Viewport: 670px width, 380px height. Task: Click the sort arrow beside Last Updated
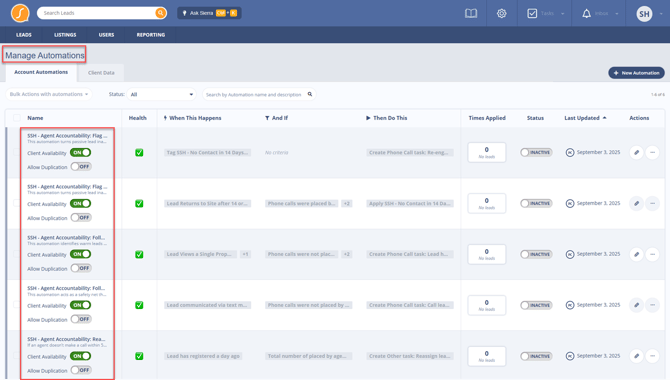click(x=604, y=118)
